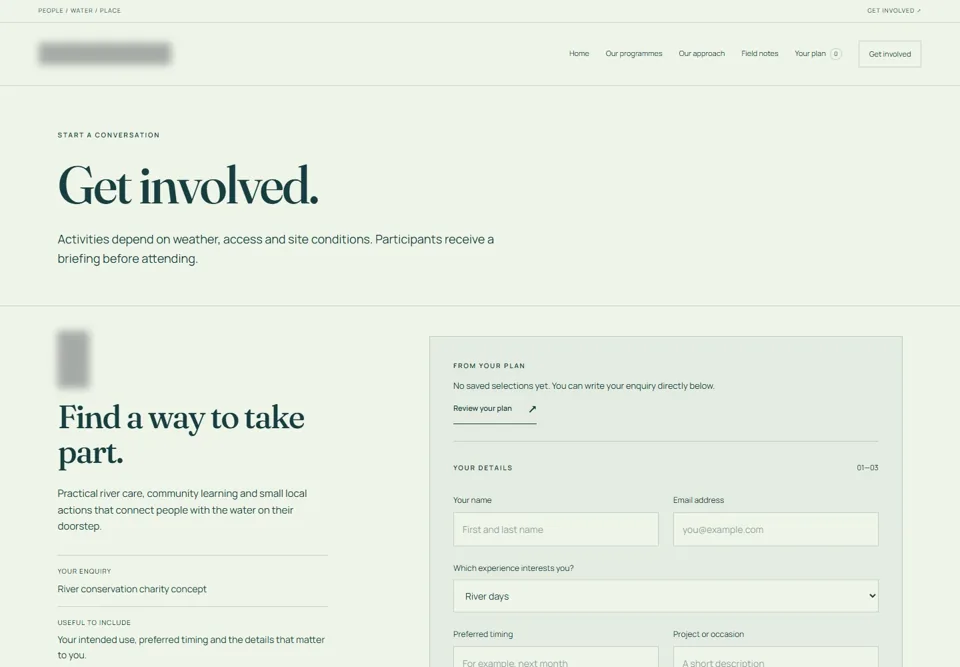Focus the Your name field
The width and height of the screenshot is (960, 667).
(x=555, y=529)
